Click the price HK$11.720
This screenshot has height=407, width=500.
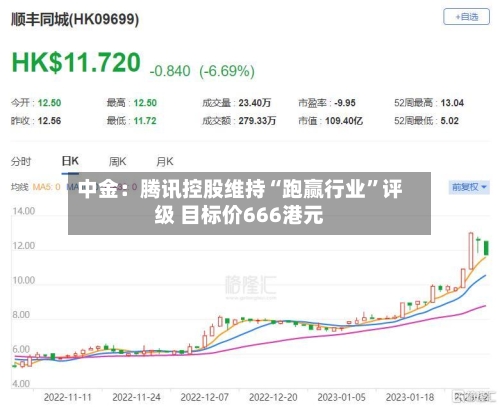coord(76,62)
